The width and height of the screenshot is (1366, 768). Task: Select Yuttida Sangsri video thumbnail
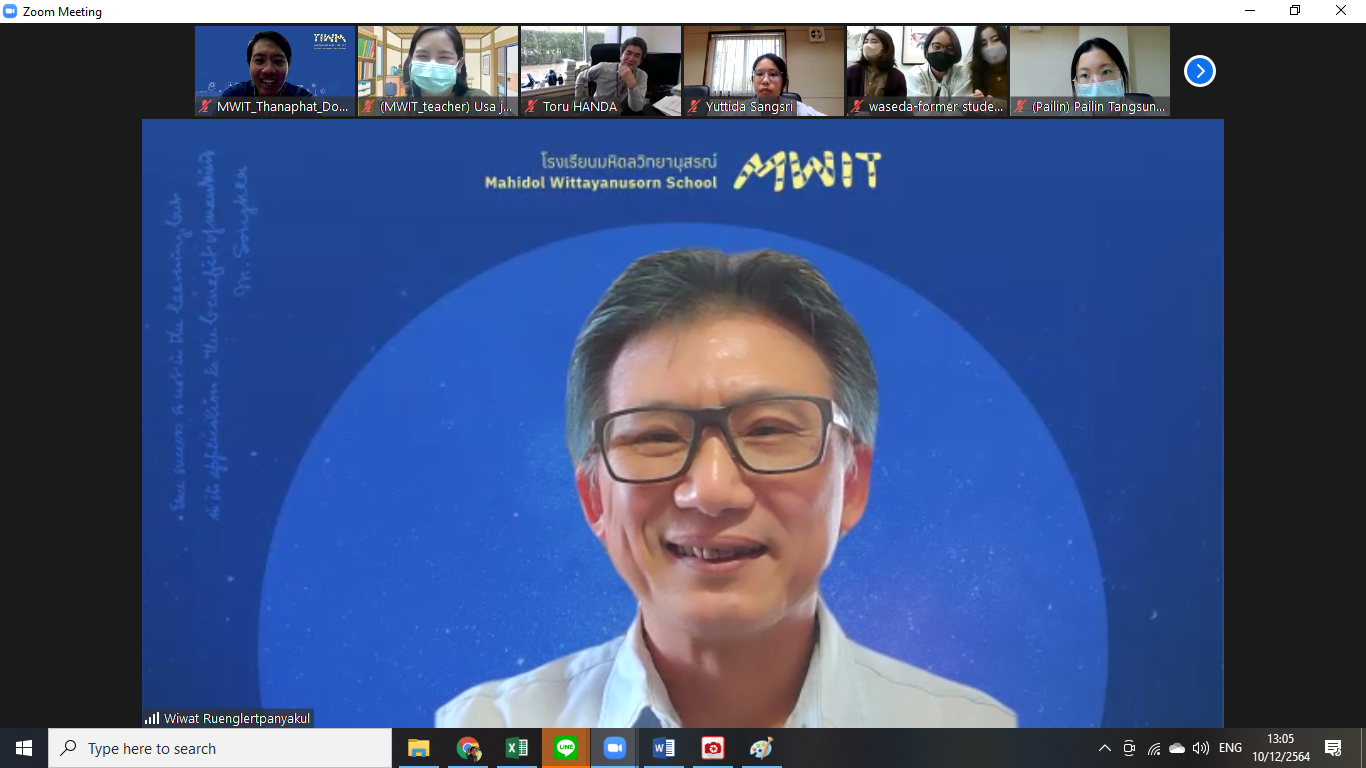click(764, 71)
